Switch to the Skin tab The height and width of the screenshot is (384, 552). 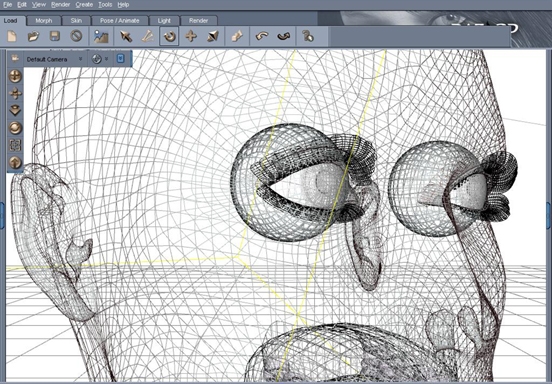pos(76,20)
